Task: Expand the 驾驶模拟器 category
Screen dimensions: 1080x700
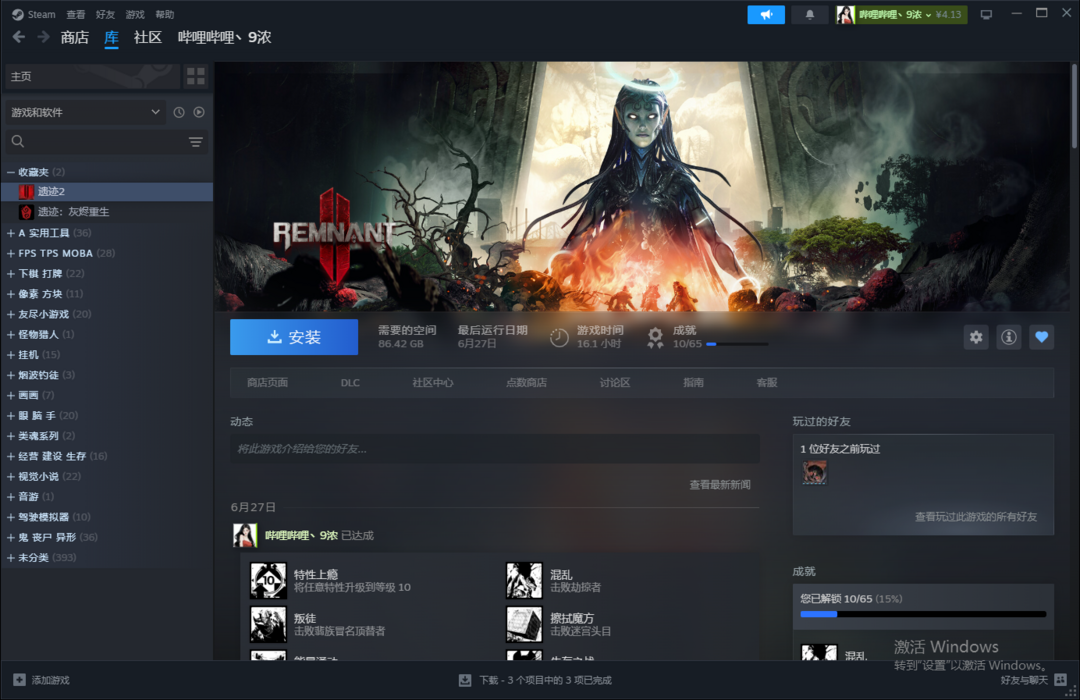Action: pyautogui.click(x=10, y=517)
